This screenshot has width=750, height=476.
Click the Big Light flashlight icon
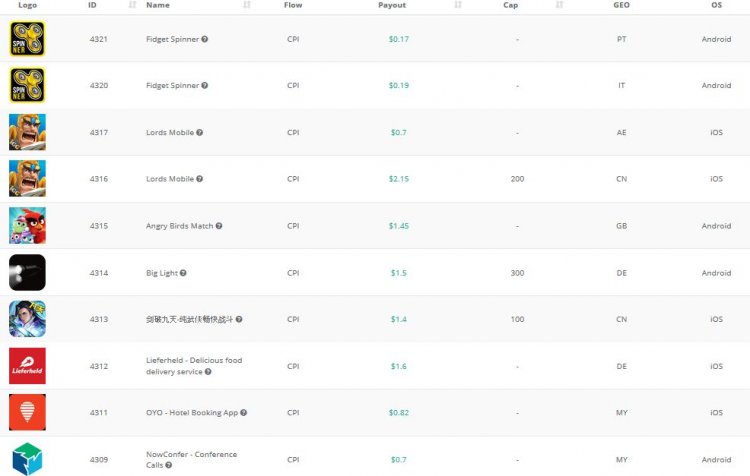pos(27,273)
